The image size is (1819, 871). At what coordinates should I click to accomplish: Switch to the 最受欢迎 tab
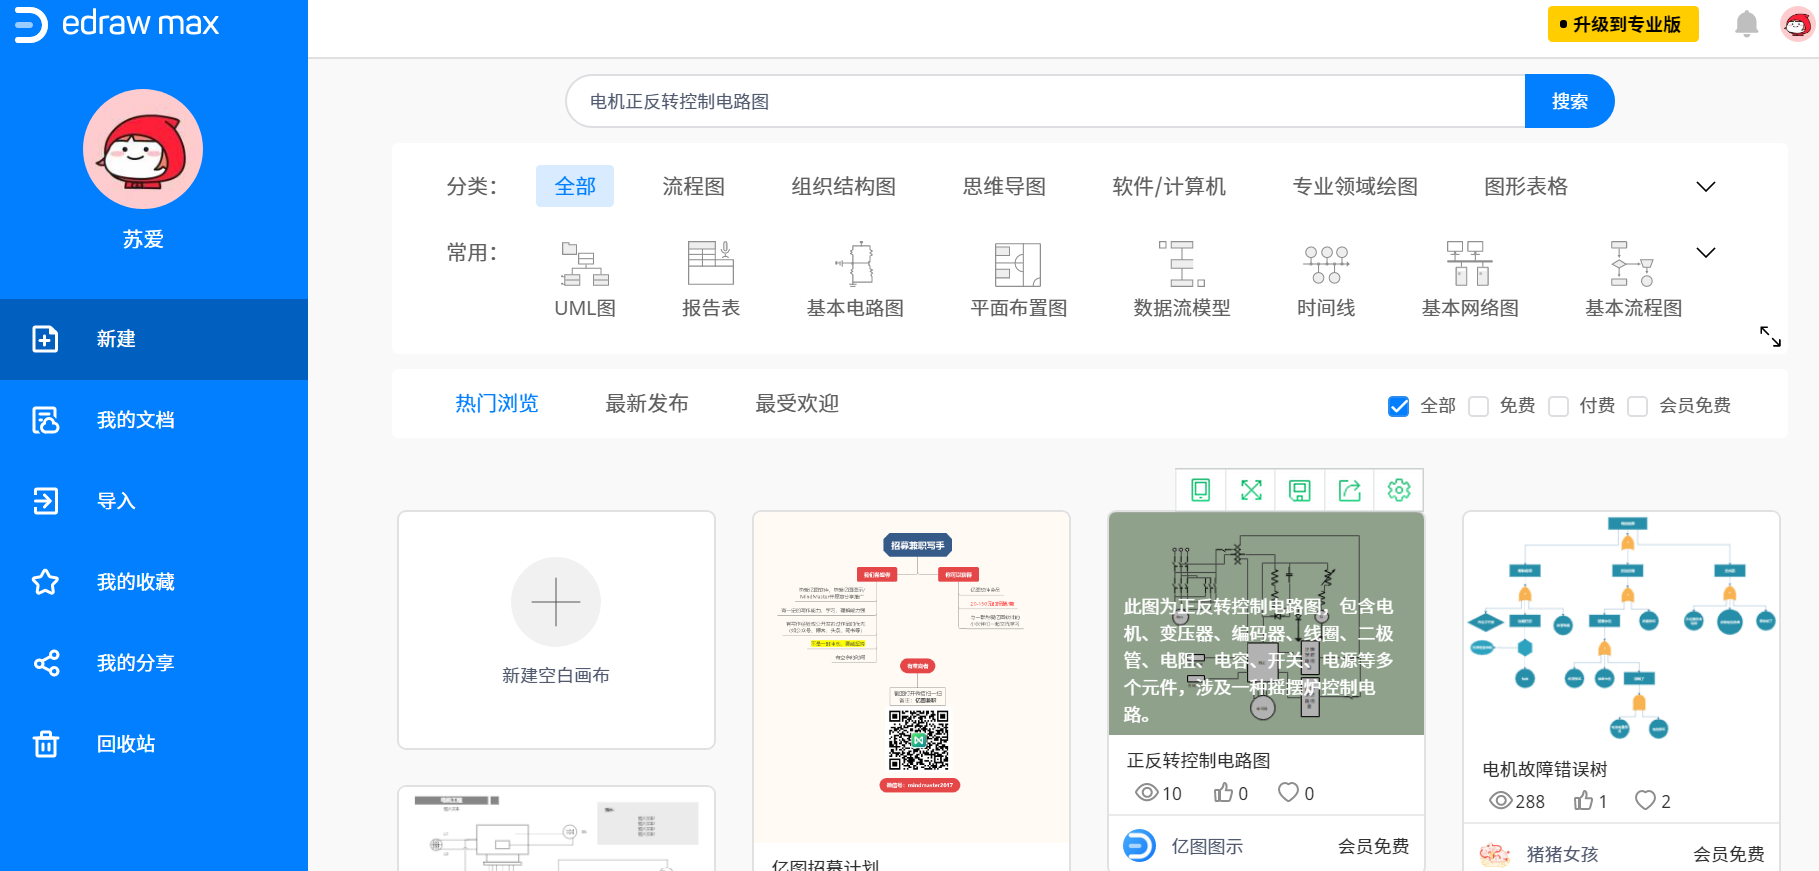click(x=797, y=404)
